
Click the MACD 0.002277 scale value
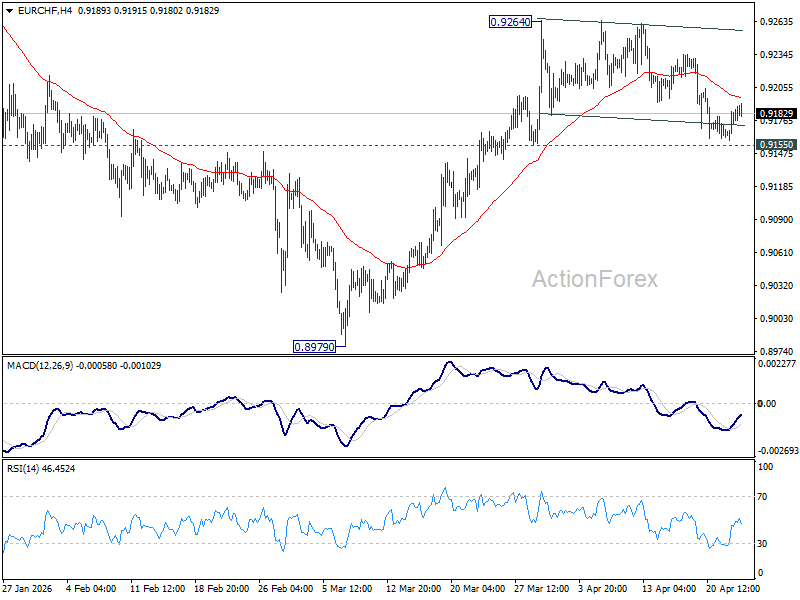[x=777, y=364]
